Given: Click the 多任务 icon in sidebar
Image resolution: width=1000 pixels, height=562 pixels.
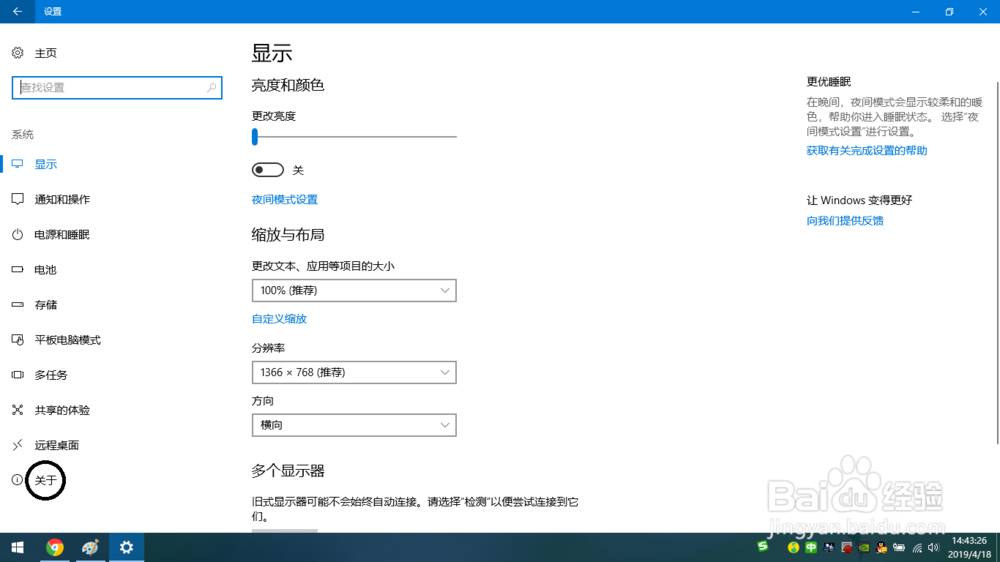Looking at the screenshot, I should pos(18,375).
